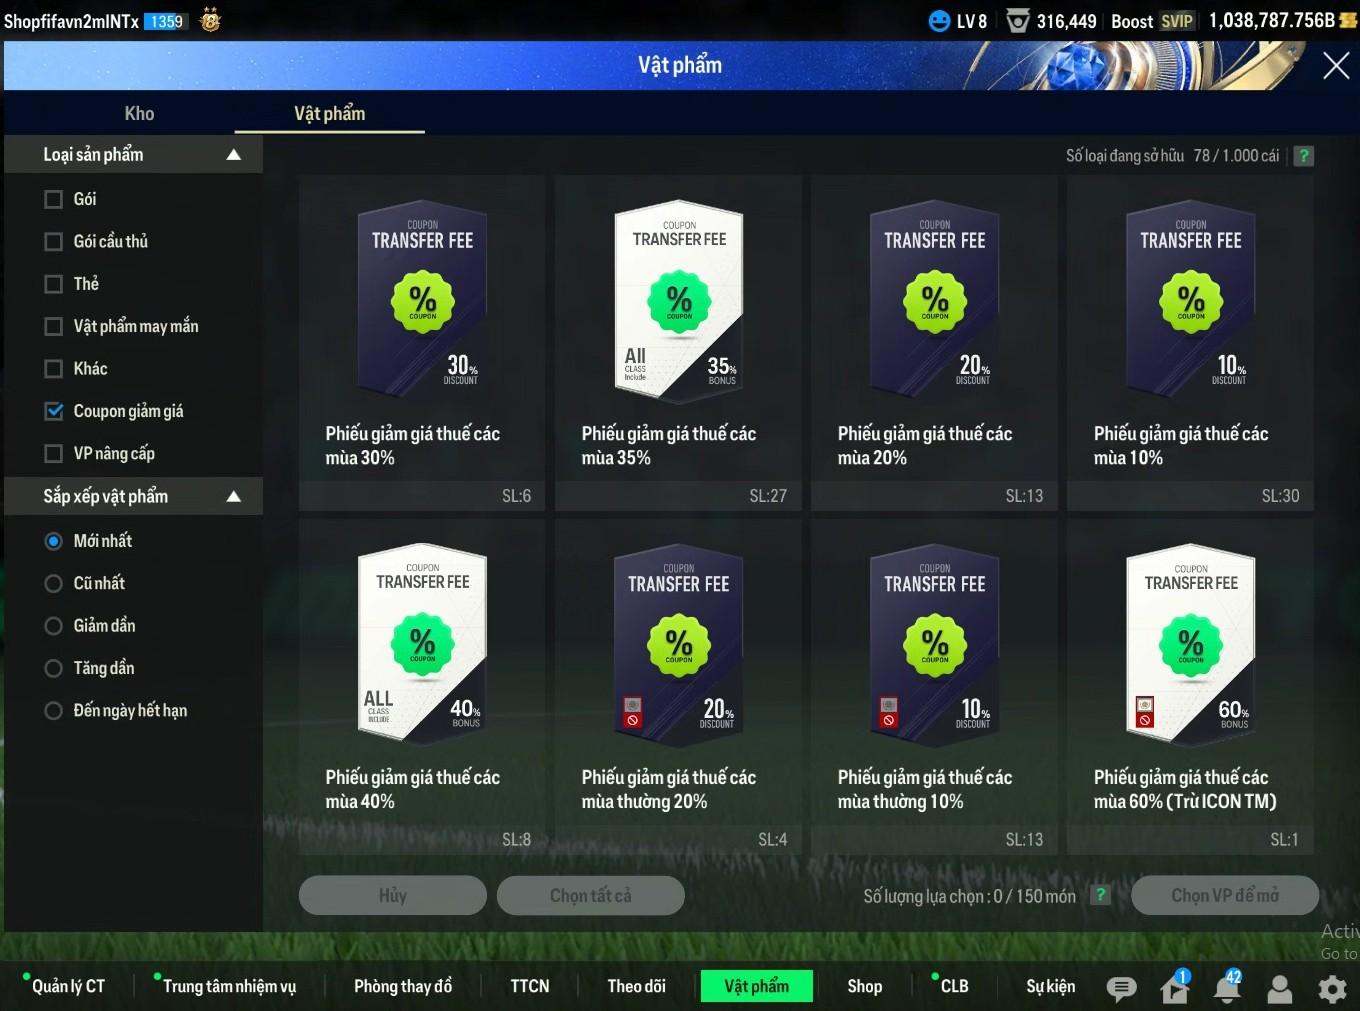
Task: Click the green help icon beside owned count
Action: click(1304, 156)
